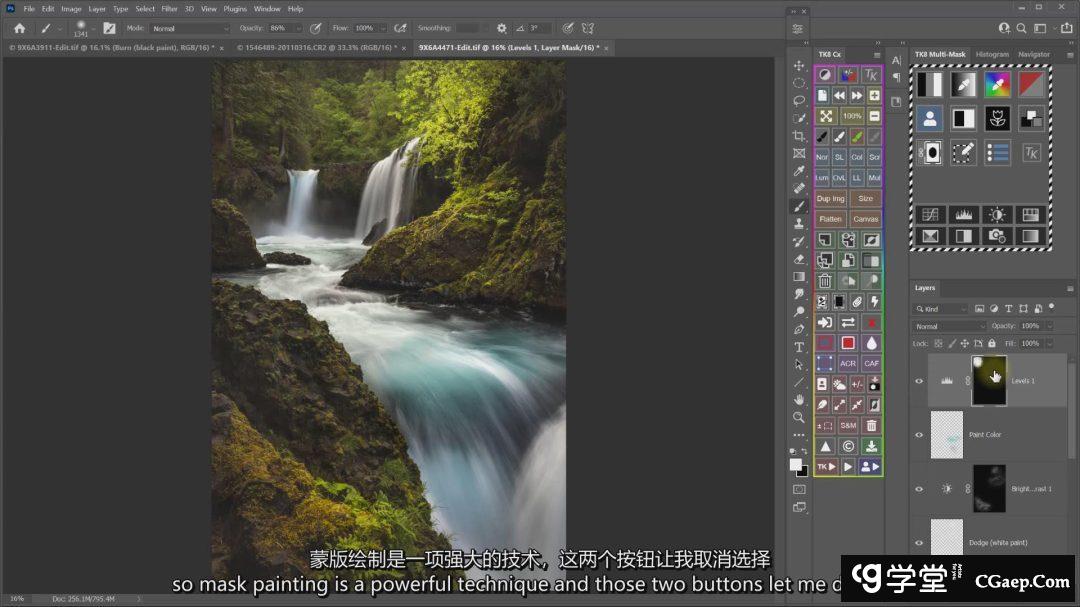The height and width of the screenshot is (607, 1080).
Task: Switch to the Histogram tab
Action: coord(992,54)
